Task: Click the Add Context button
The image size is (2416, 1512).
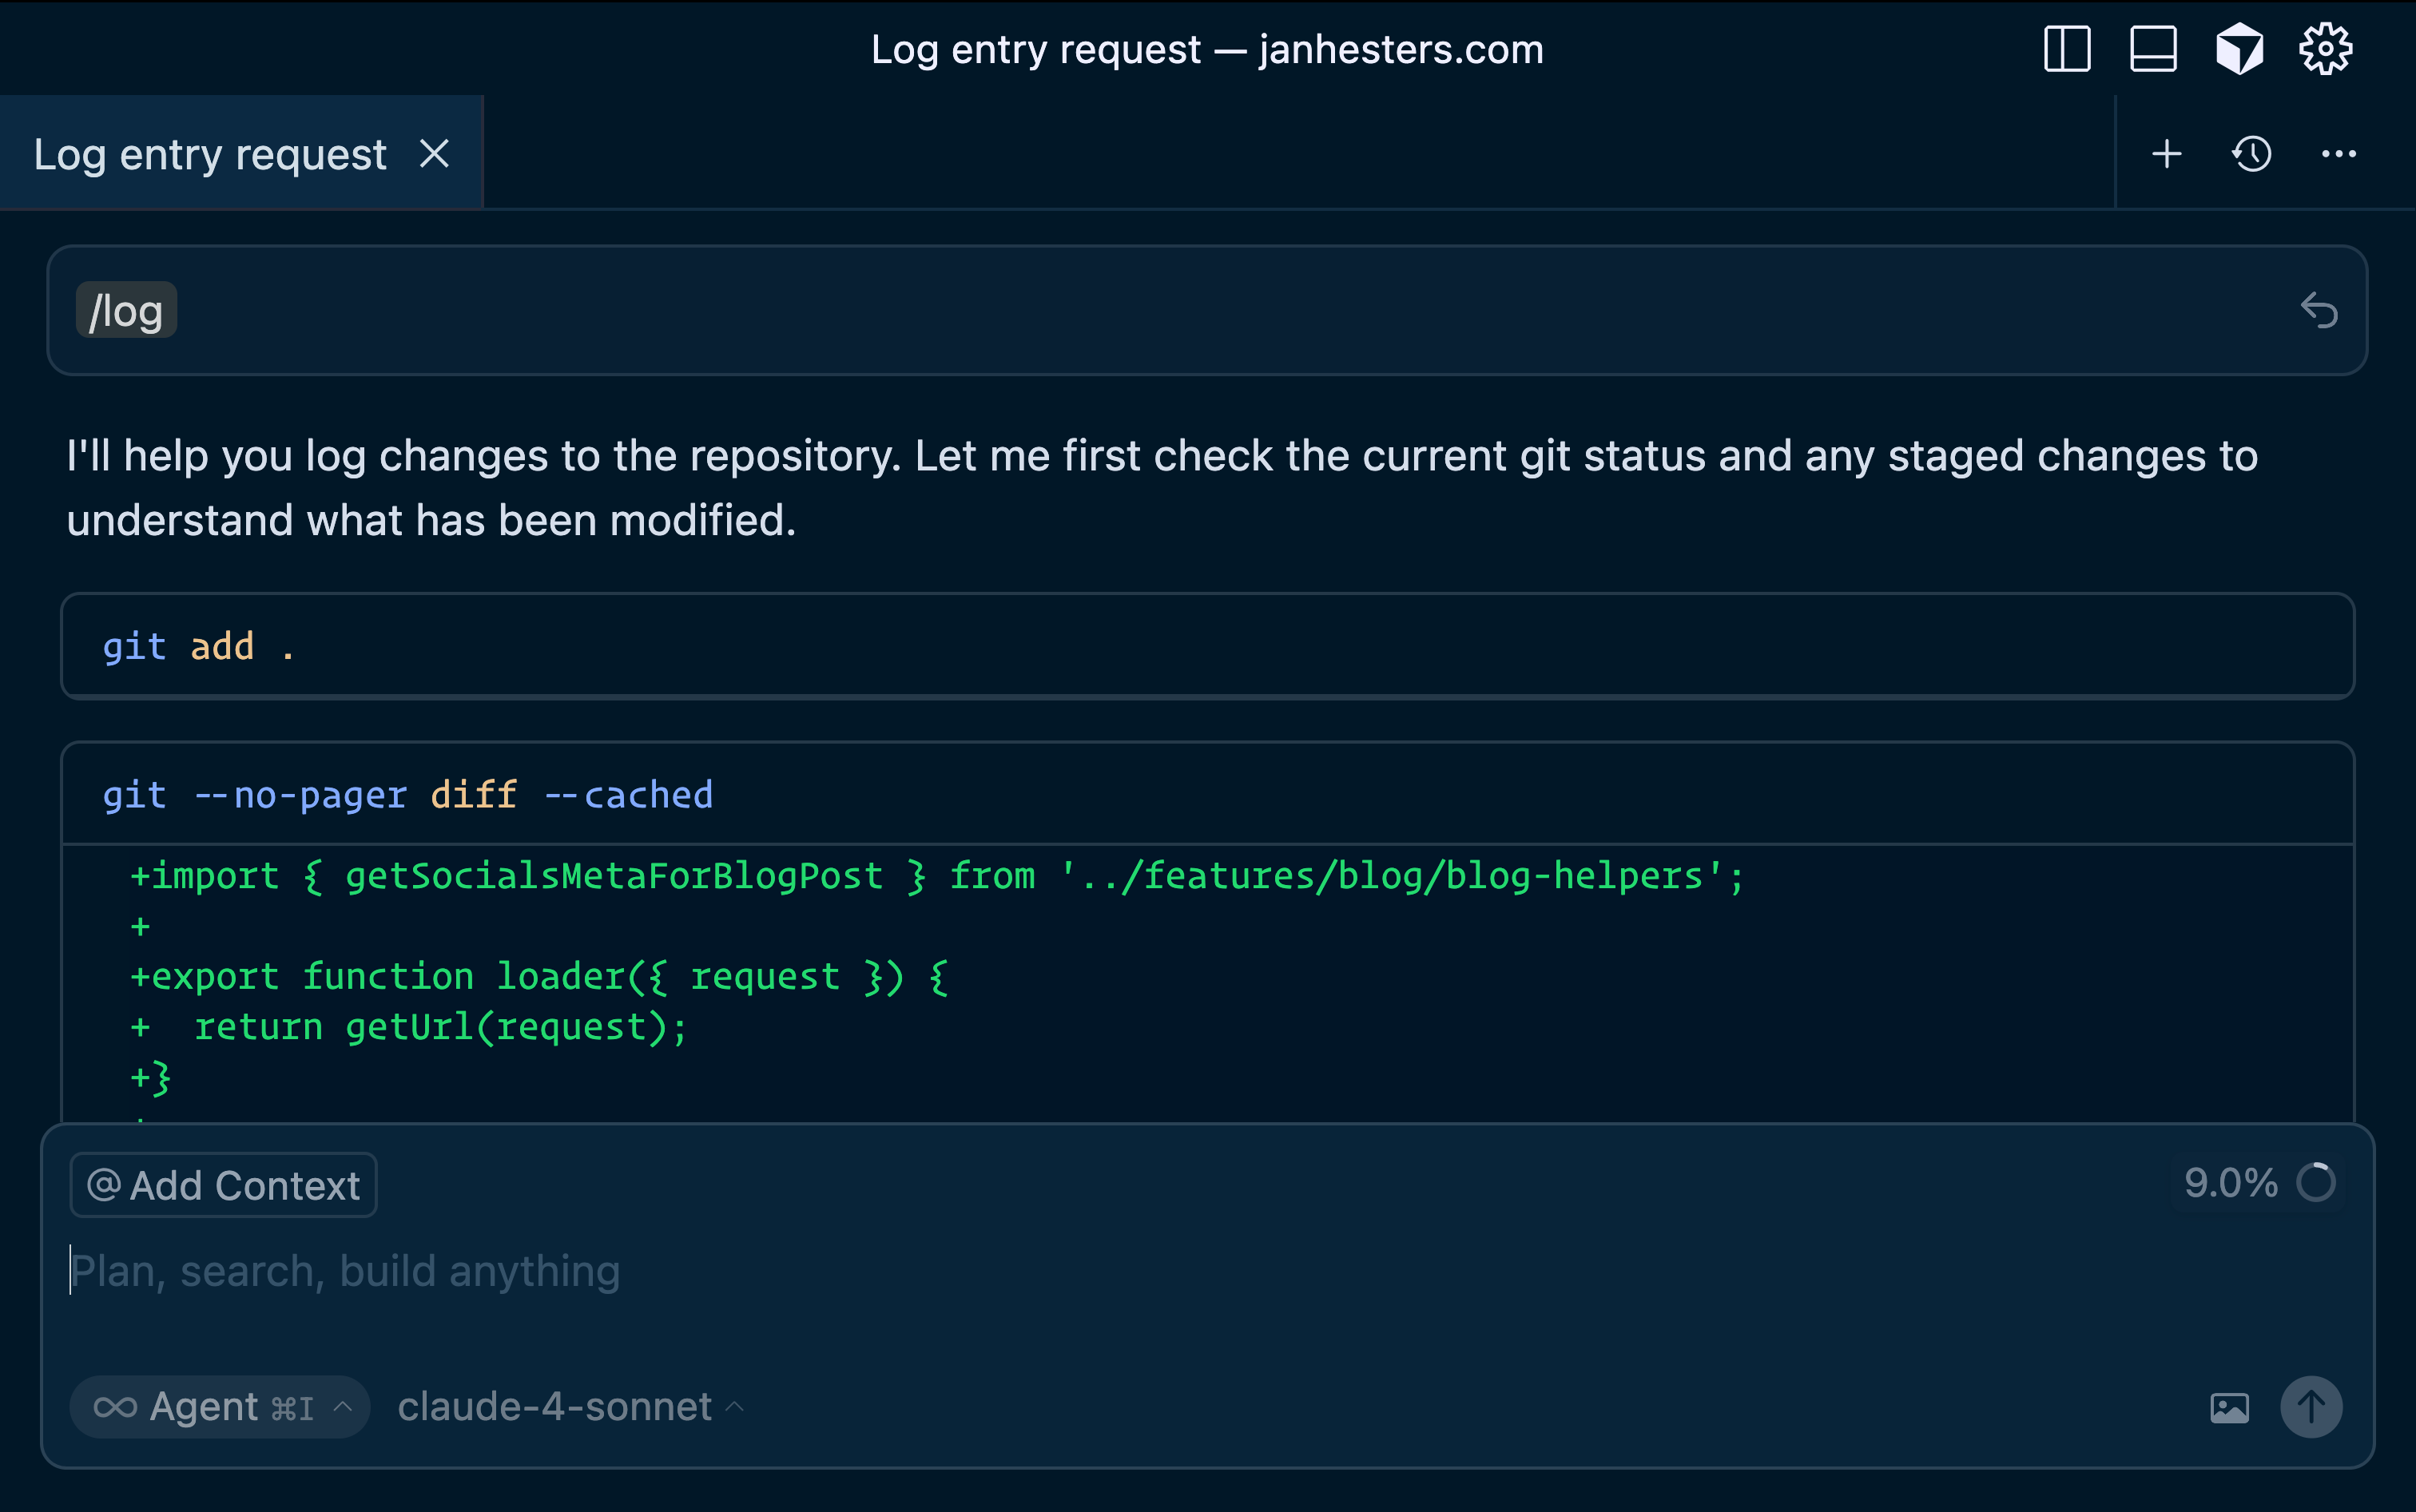Action: (x=224, y=1185)
